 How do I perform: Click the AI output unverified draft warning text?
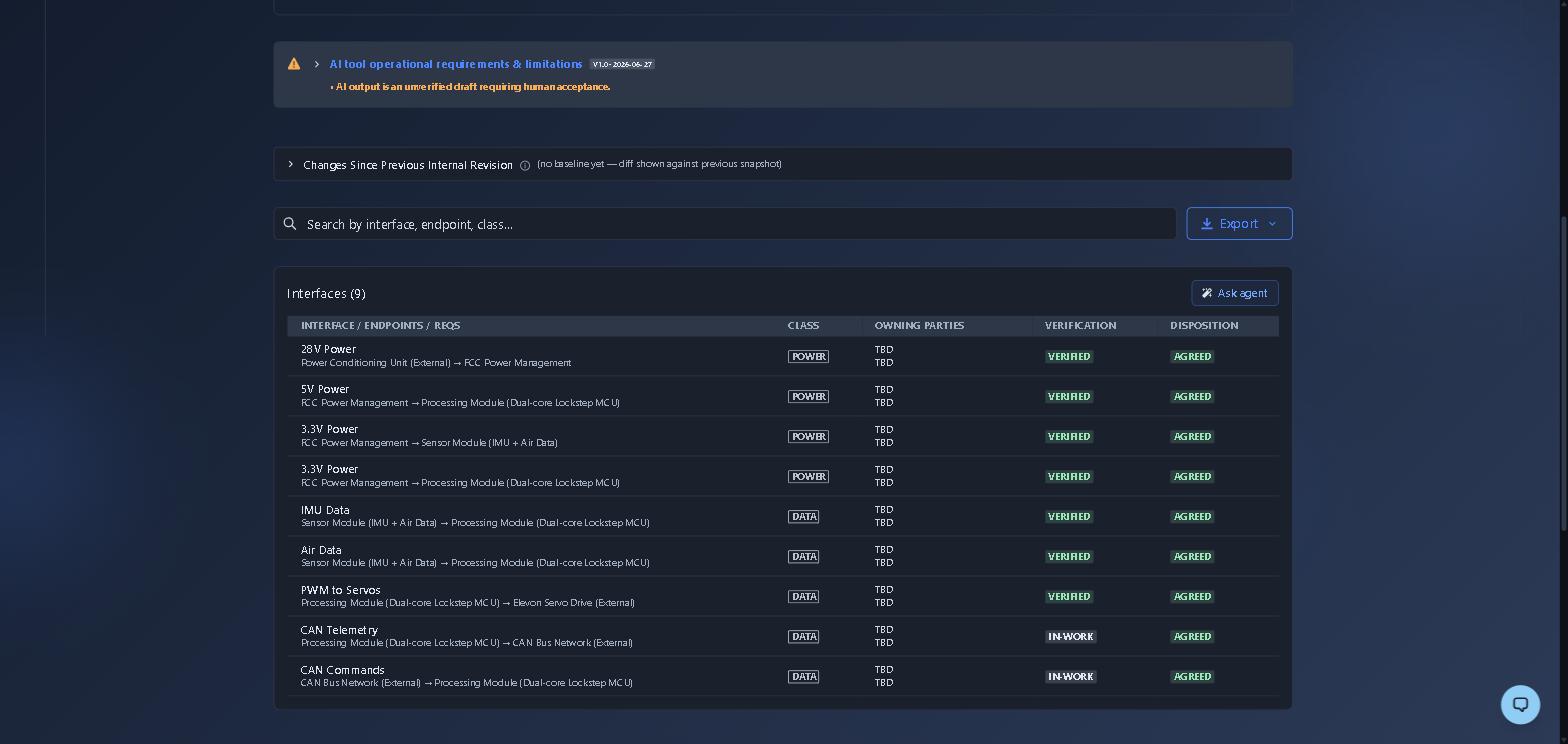[x=472, y=87]
